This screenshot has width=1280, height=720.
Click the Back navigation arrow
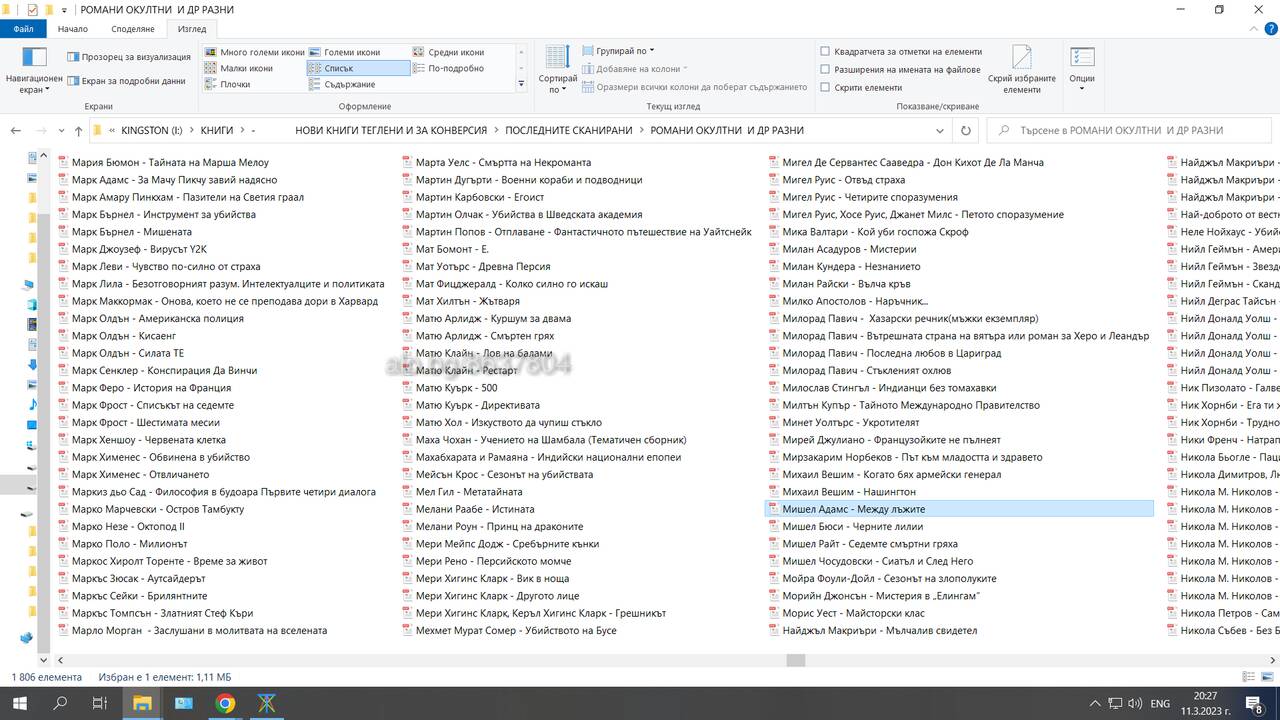(16, 131)
